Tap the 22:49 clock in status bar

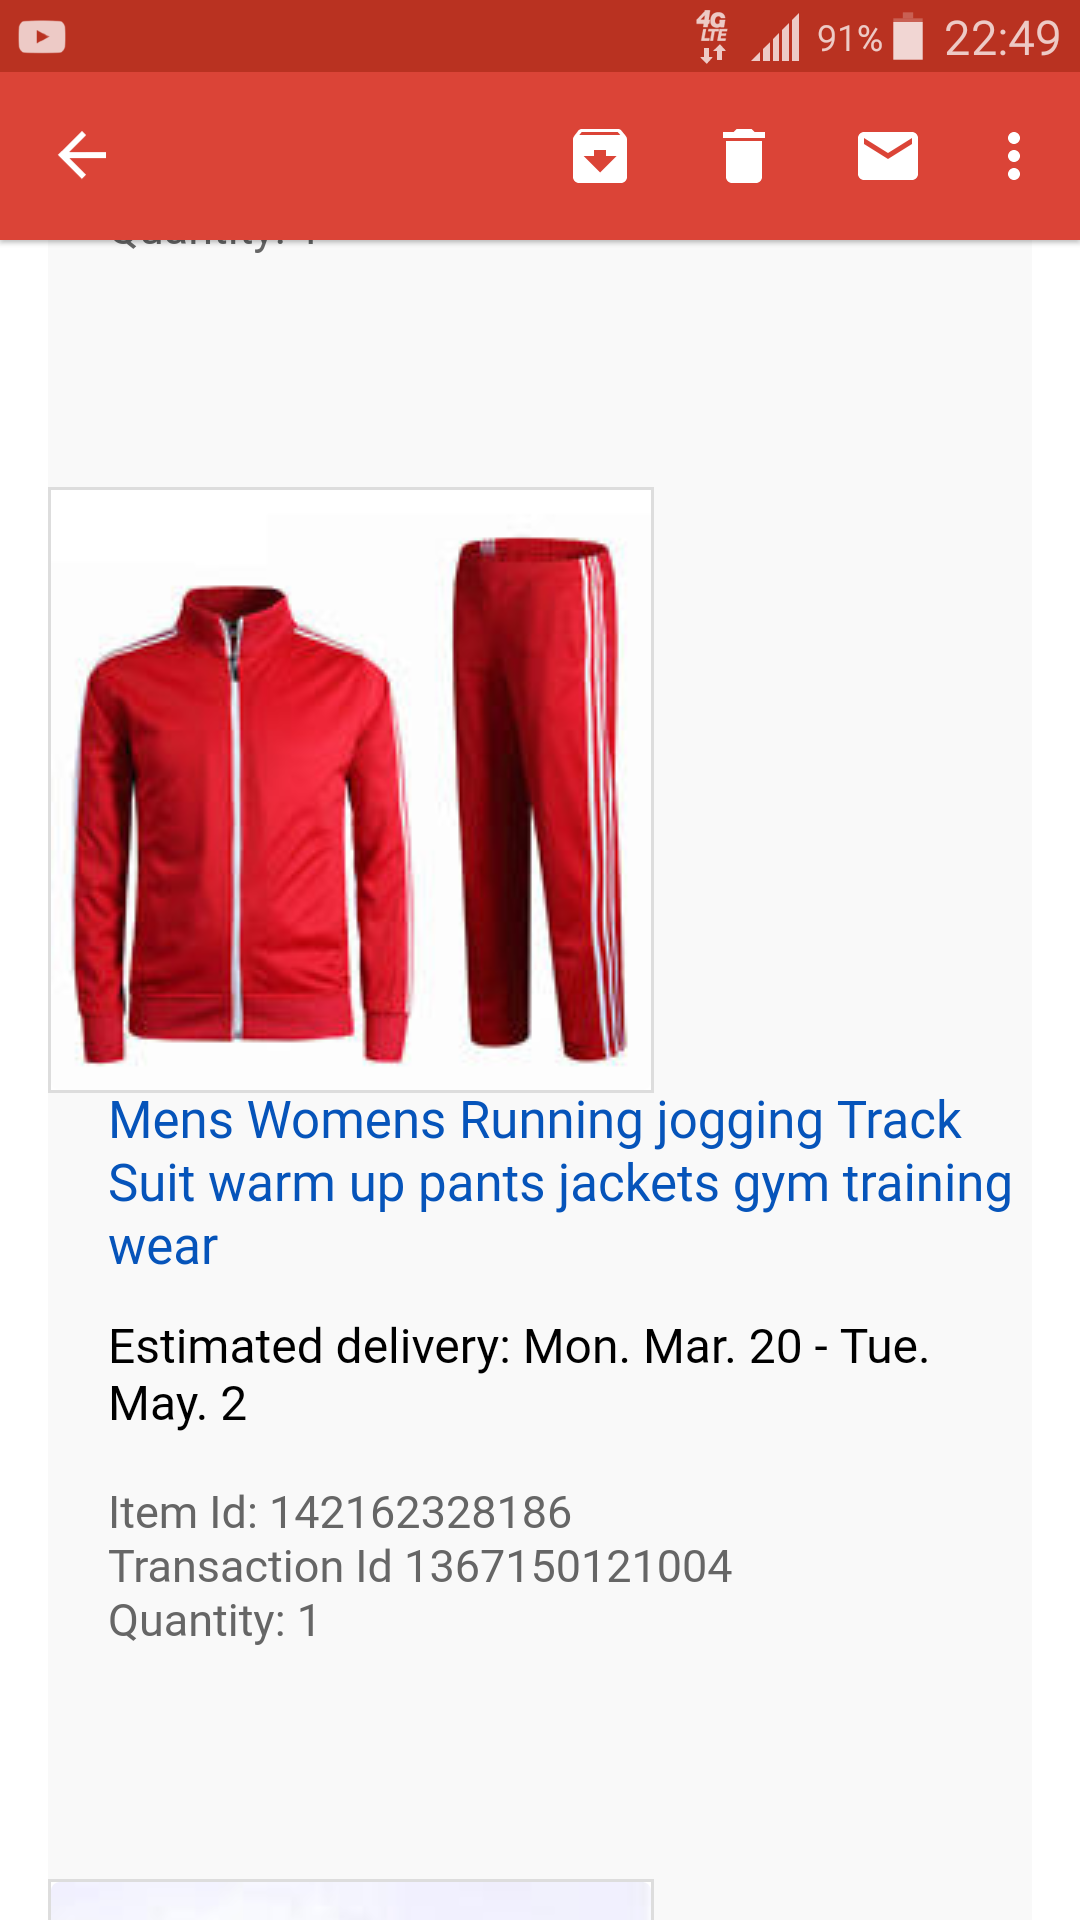(1002, 38)
